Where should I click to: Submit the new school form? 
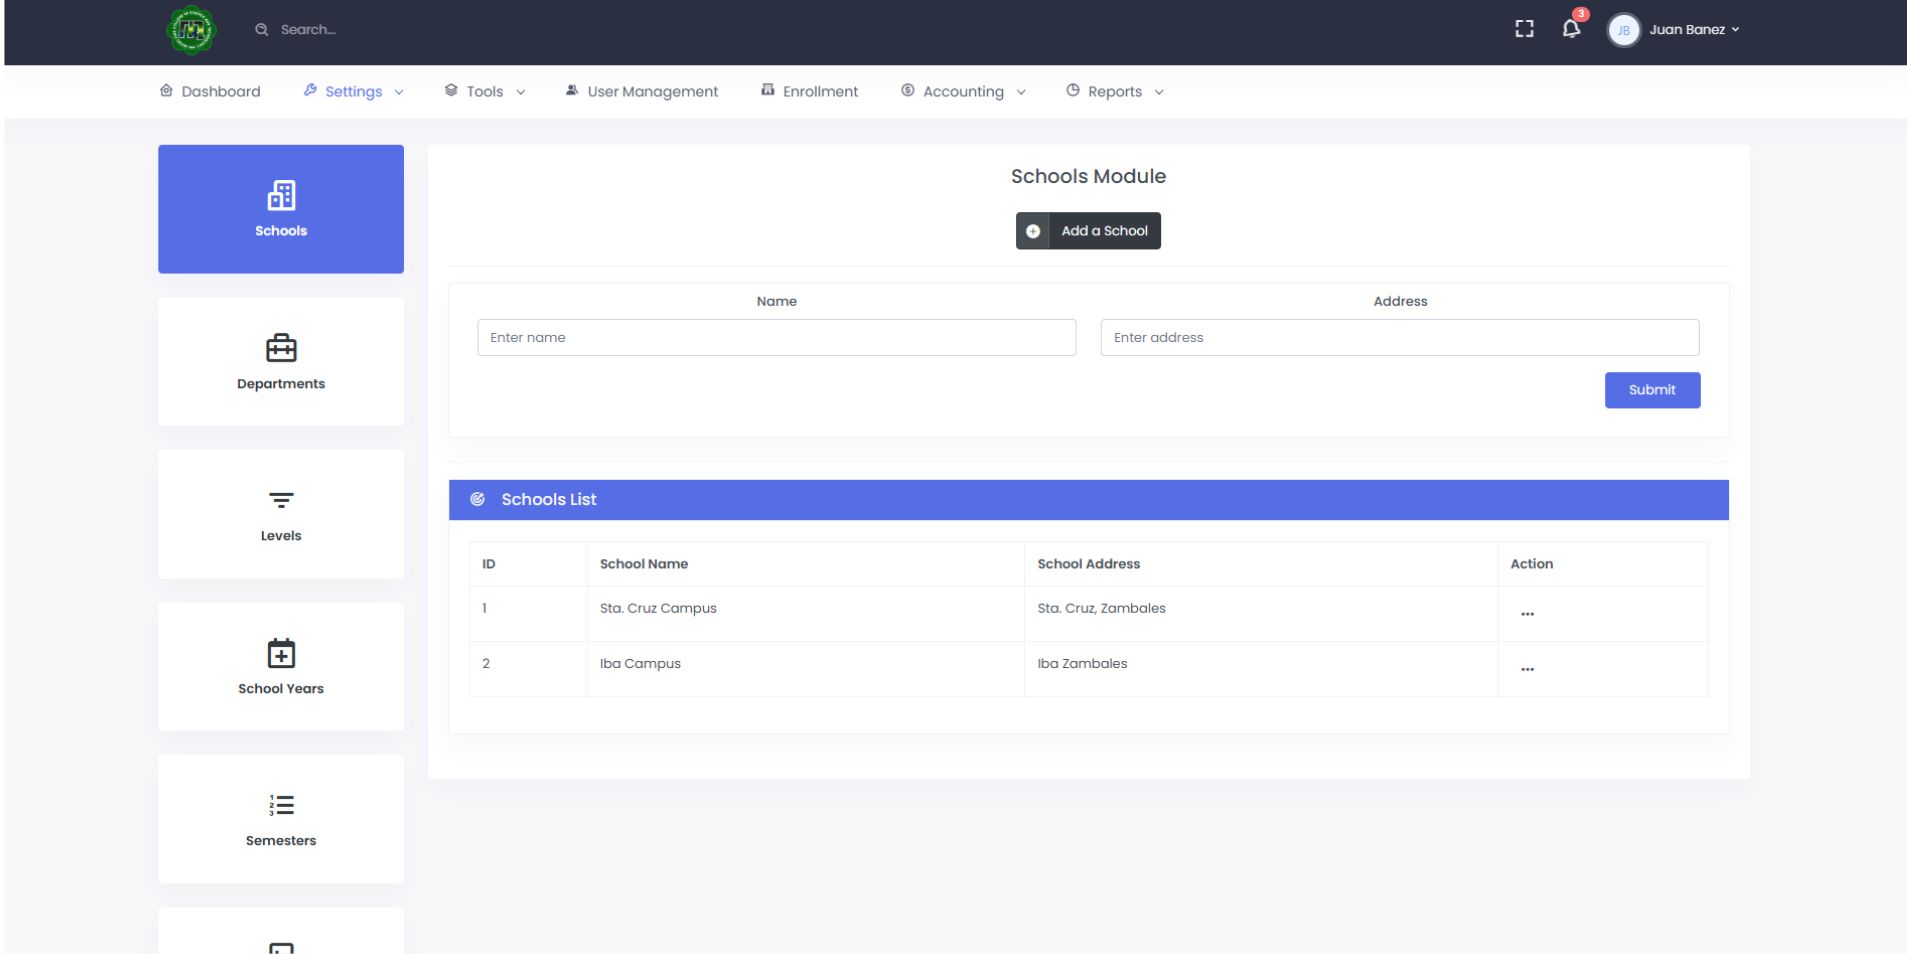click(1652, 390)
